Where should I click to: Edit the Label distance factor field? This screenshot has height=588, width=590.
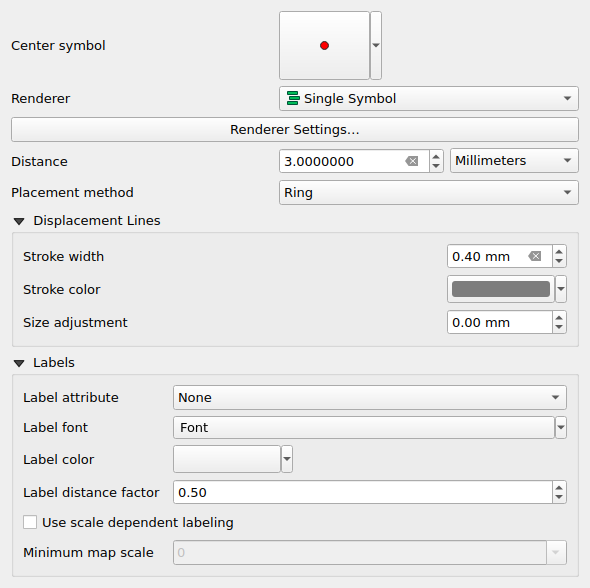(x=363, y=492)
